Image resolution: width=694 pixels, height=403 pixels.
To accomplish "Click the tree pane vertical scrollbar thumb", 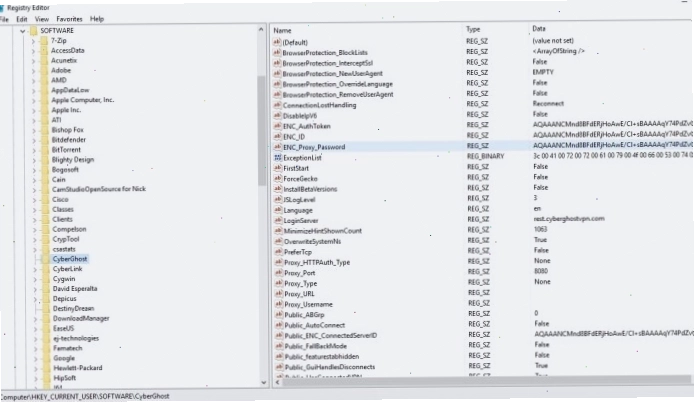I will [x=262, y=131].
